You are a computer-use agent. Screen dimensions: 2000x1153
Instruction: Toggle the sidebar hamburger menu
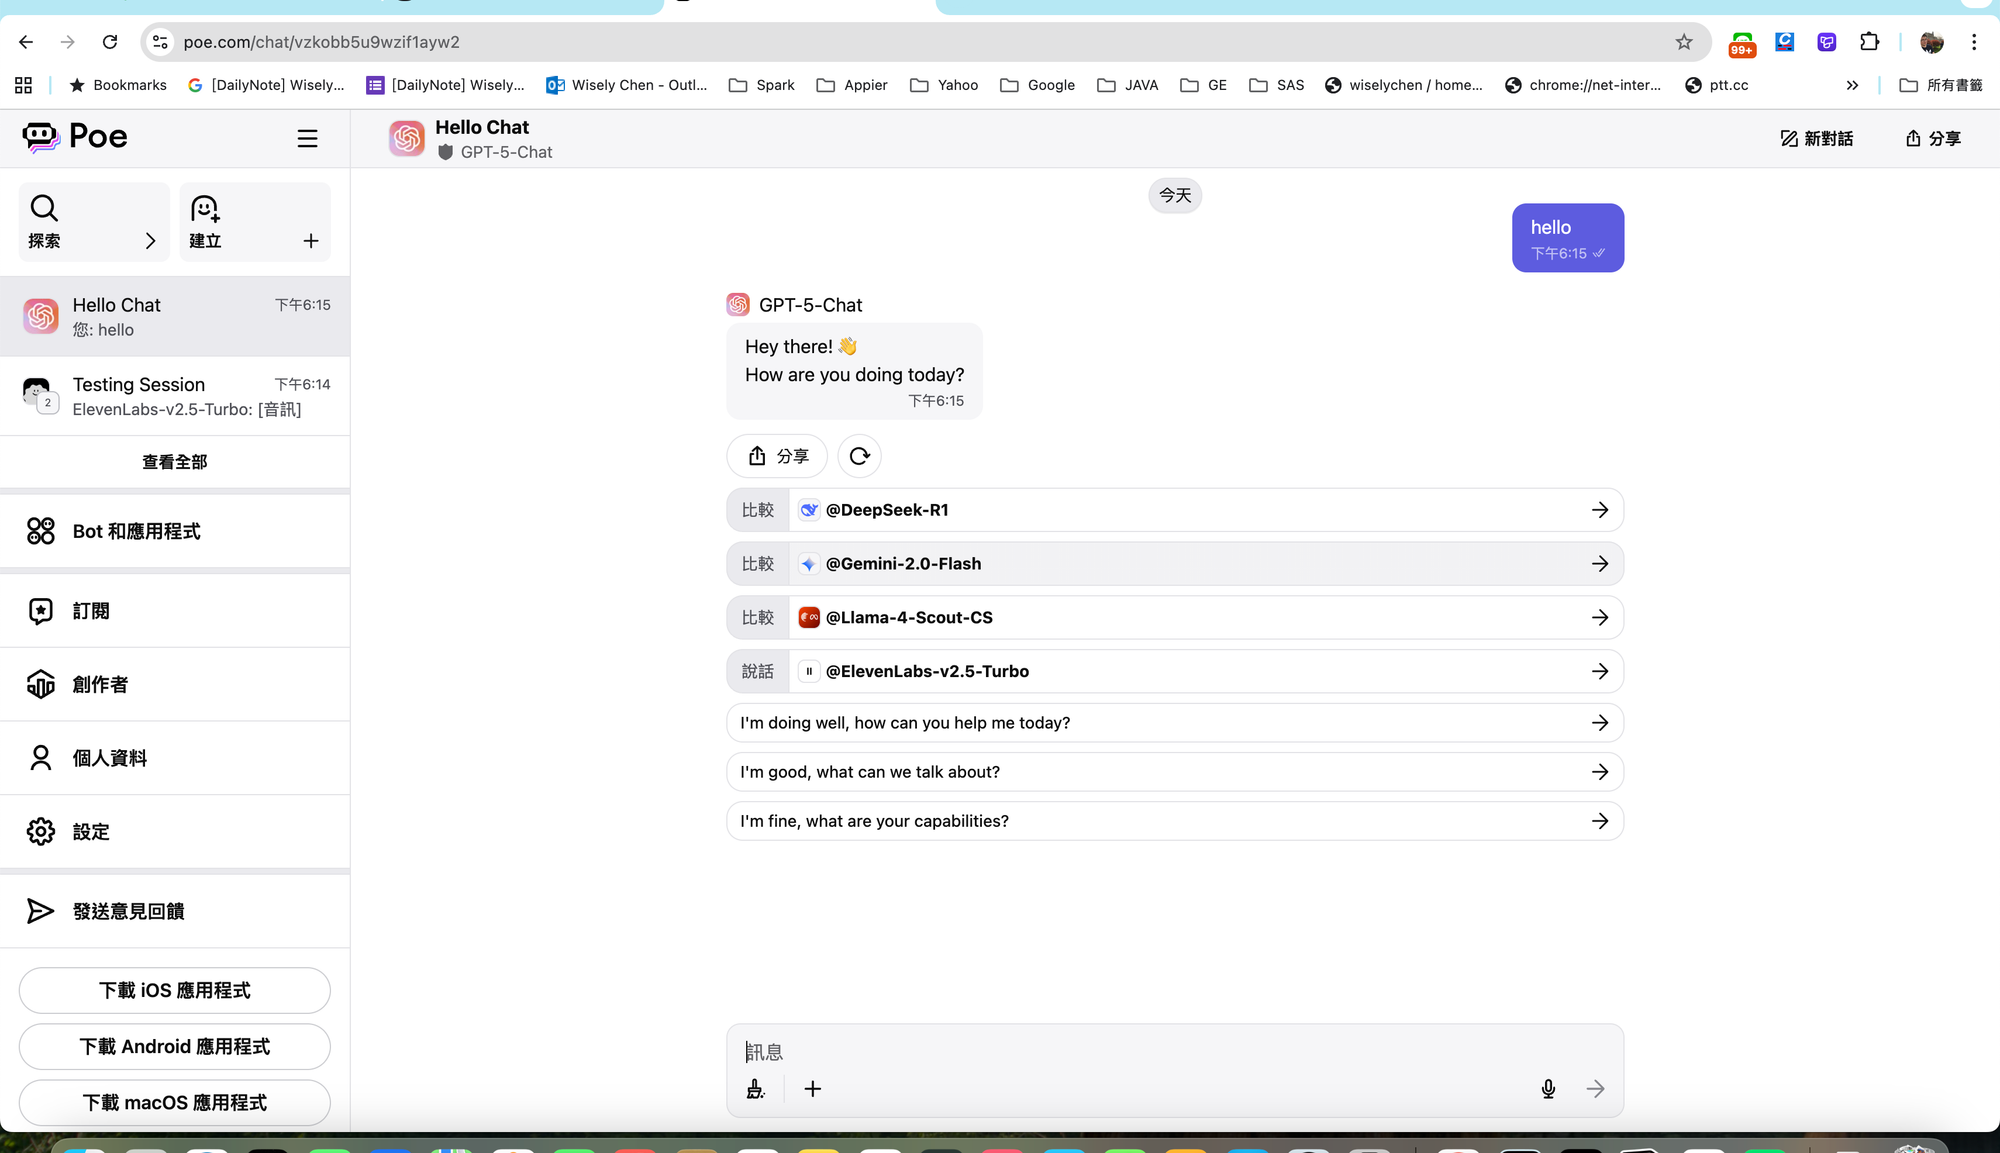pos(307,139)
